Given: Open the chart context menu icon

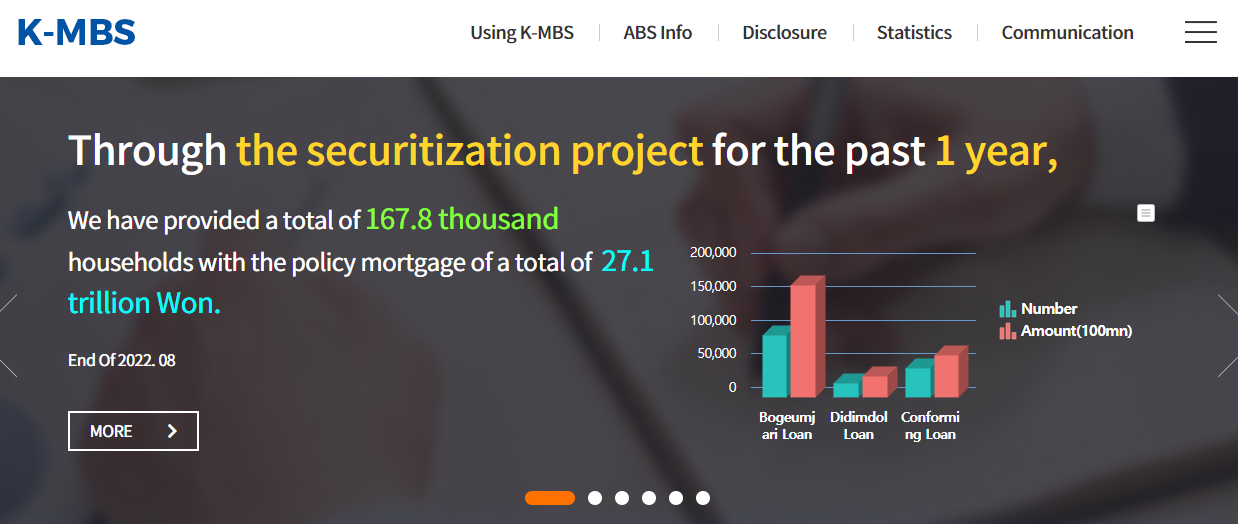Looking at the screenshot, I should (x=1146, y=213).
